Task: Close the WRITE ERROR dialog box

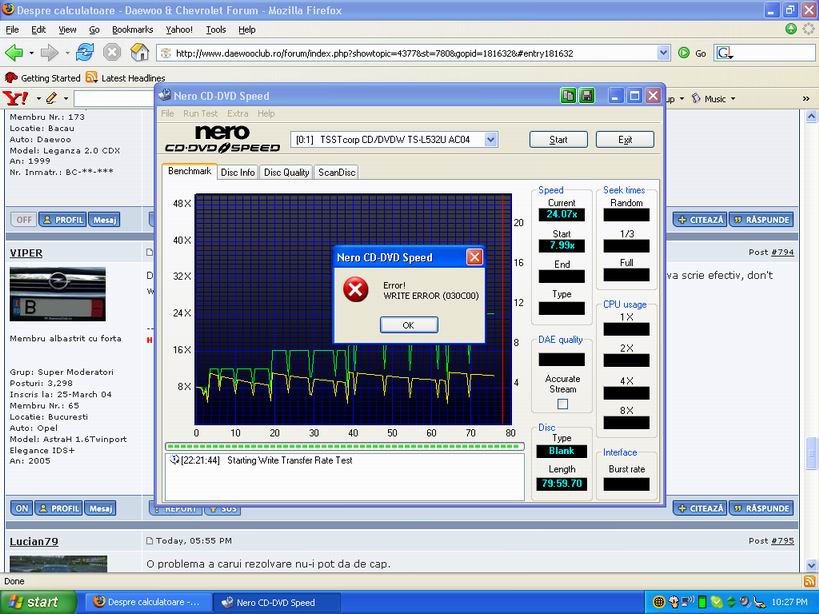Action: click(x=474, y=257)
